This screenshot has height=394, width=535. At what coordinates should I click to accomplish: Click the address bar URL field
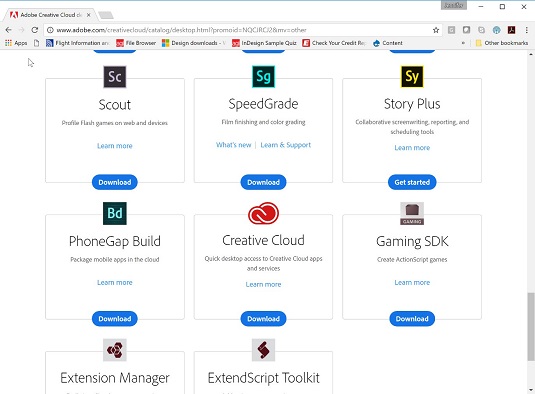[x=242, y=30]
